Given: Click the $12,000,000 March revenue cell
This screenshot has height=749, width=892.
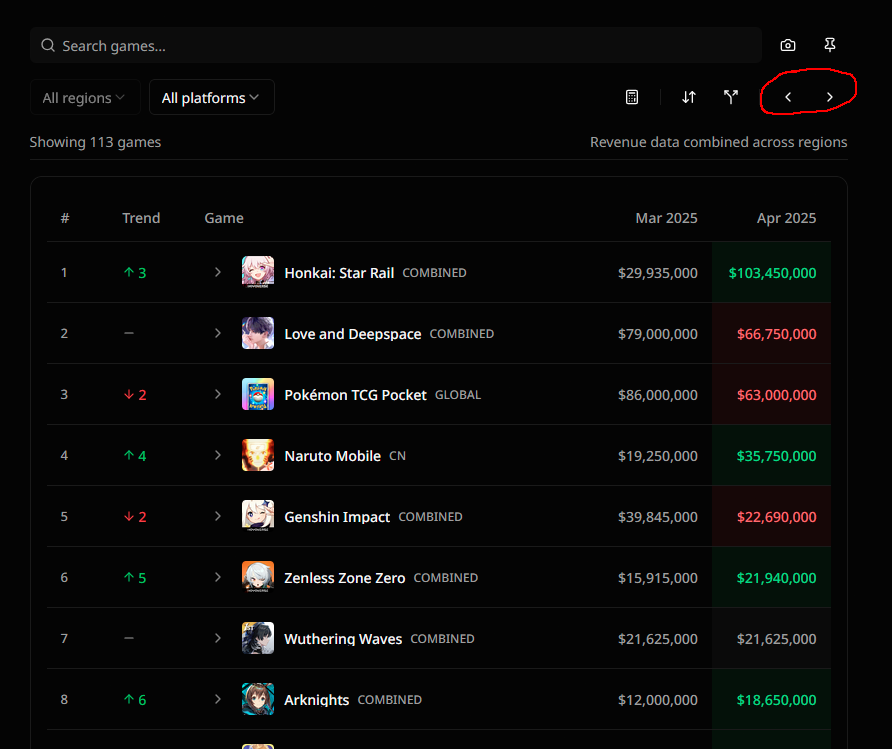Looking at the screenshot, I should (x=658, y=700).
